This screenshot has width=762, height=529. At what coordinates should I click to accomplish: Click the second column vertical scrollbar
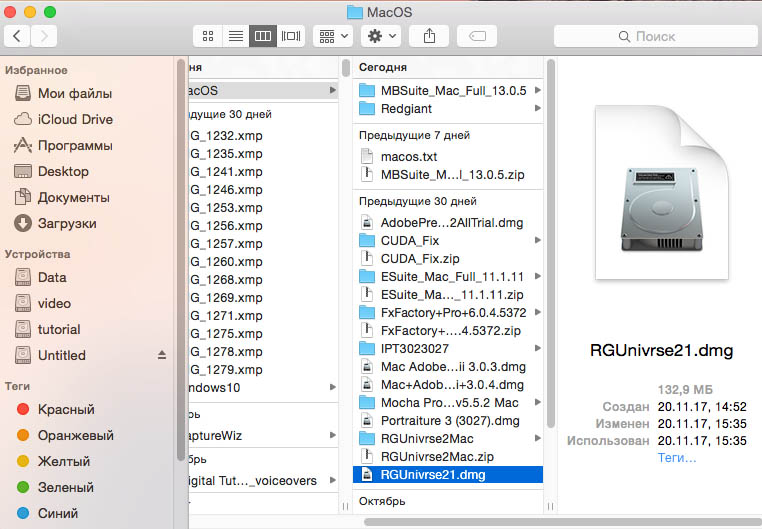coord(551,243)
